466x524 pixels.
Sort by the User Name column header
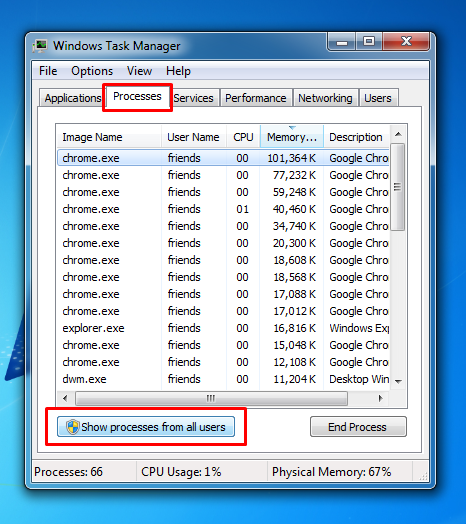[194, 137]
